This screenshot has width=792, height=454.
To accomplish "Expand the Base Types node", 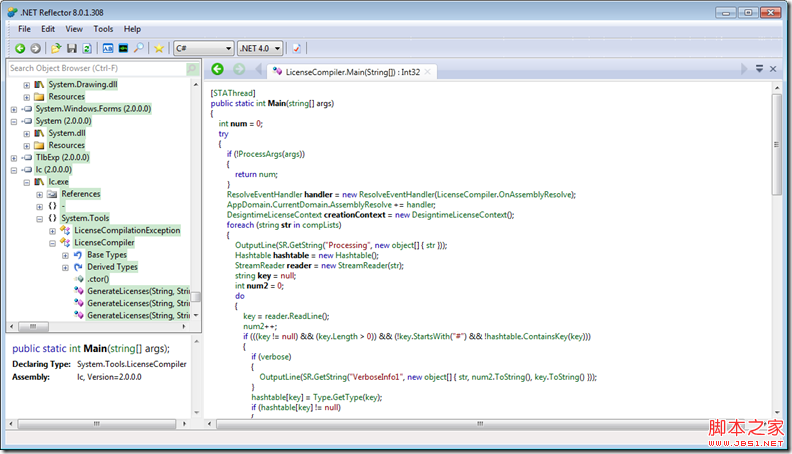I will point(65,255).
